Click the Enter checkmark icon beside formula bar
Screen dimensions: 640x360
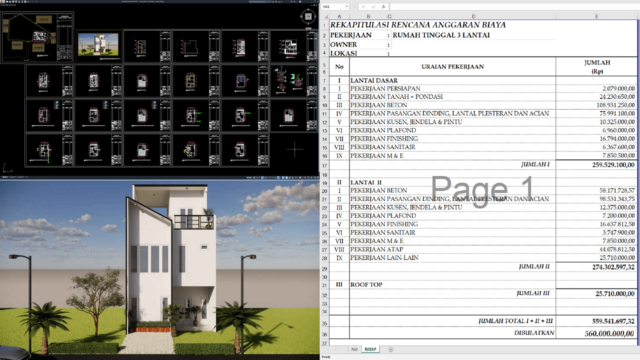[x=373, y=7]
